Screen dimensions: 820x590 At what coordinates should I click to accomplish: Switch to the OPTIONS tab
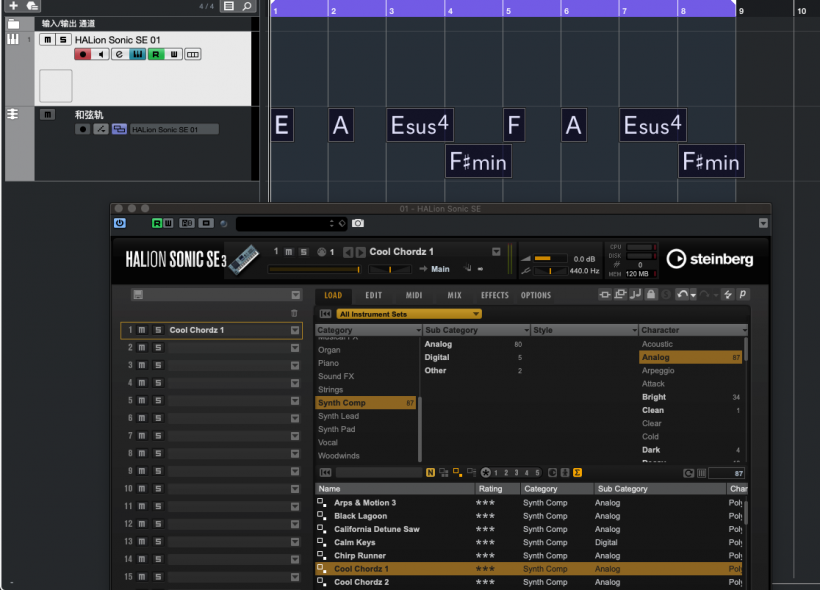536,295
